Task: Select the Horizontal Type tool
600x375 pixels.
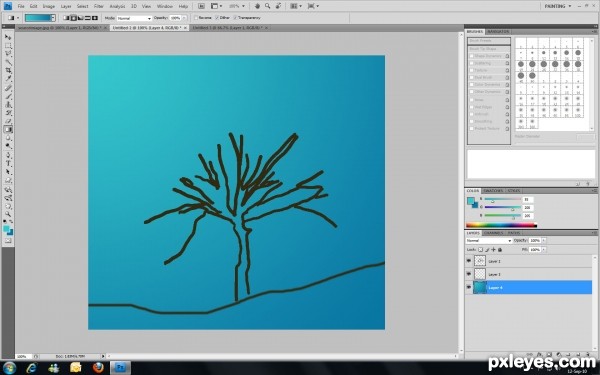Action: point(8,164)
